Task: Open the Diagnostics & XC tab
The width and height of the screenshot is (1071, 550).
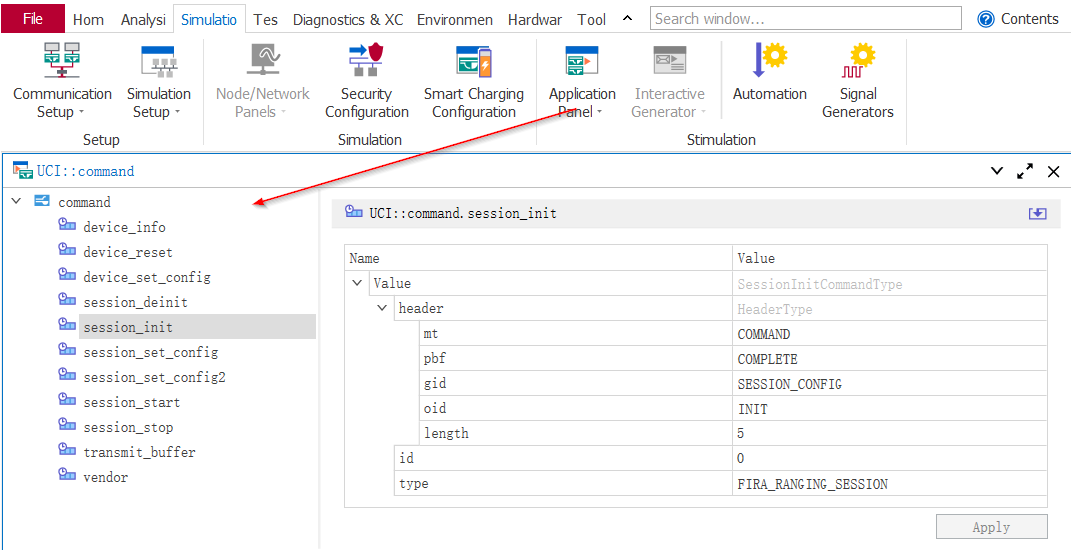Action: [x=348, y=19]
